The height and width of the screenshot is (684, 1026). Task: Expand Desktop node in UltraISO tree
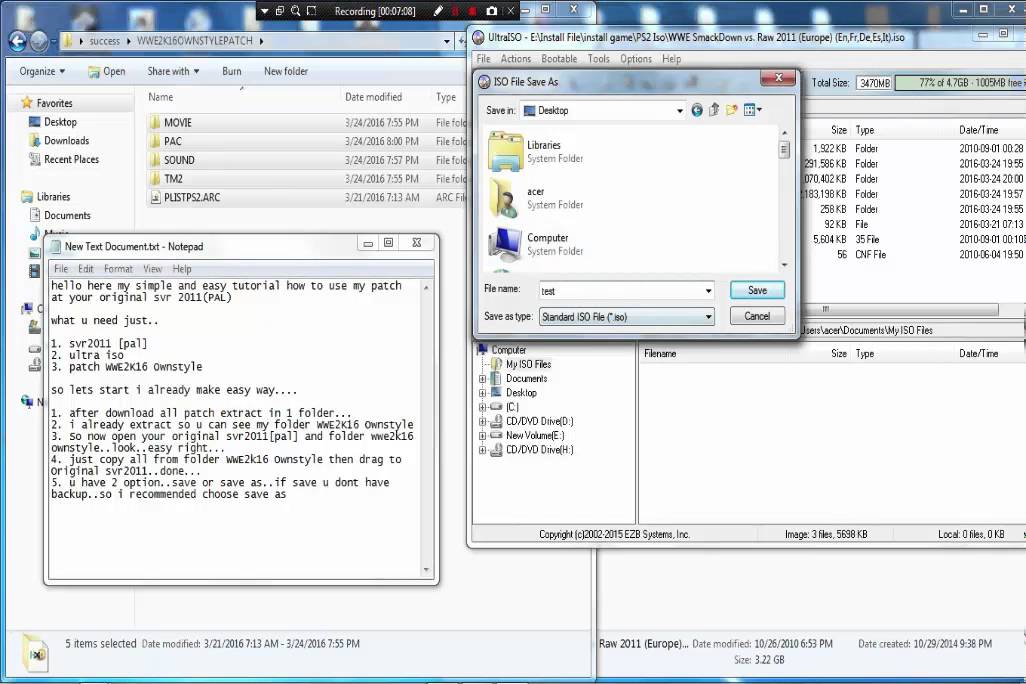[x=482, y=393]
